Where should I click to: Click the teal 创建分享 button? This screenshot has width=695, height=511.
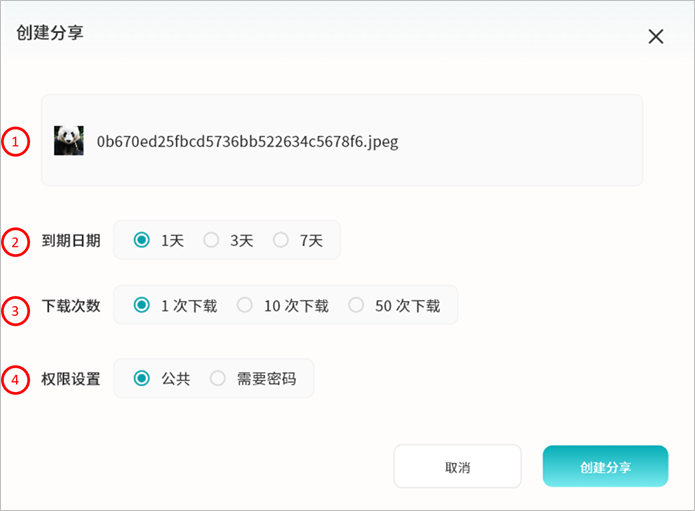(605, 467)
